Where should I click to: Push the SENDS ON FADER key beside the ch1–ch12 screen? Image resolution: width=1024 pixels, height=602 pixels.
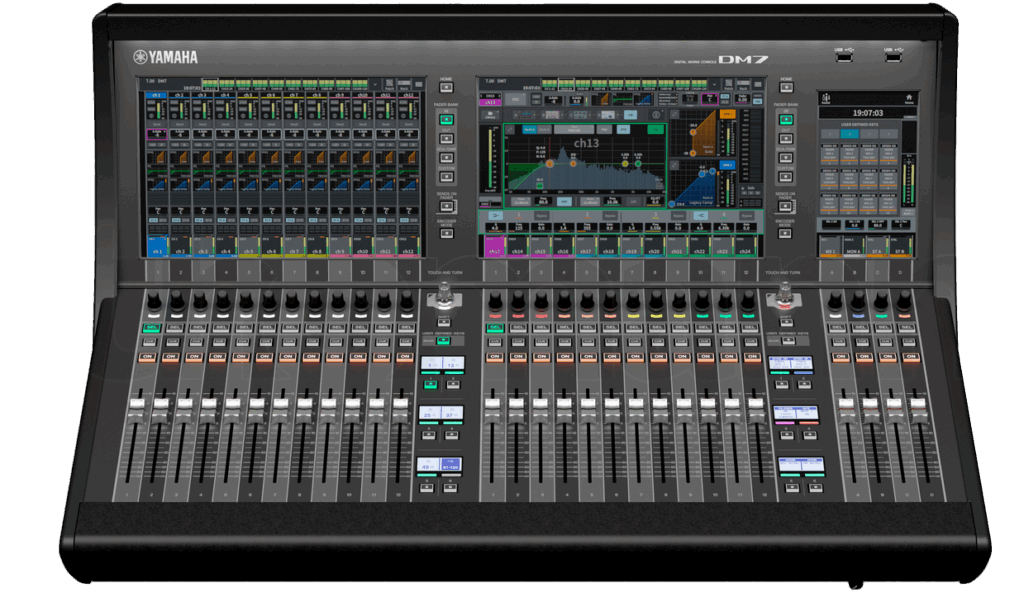pyautogui.click(x=447, y=206)
